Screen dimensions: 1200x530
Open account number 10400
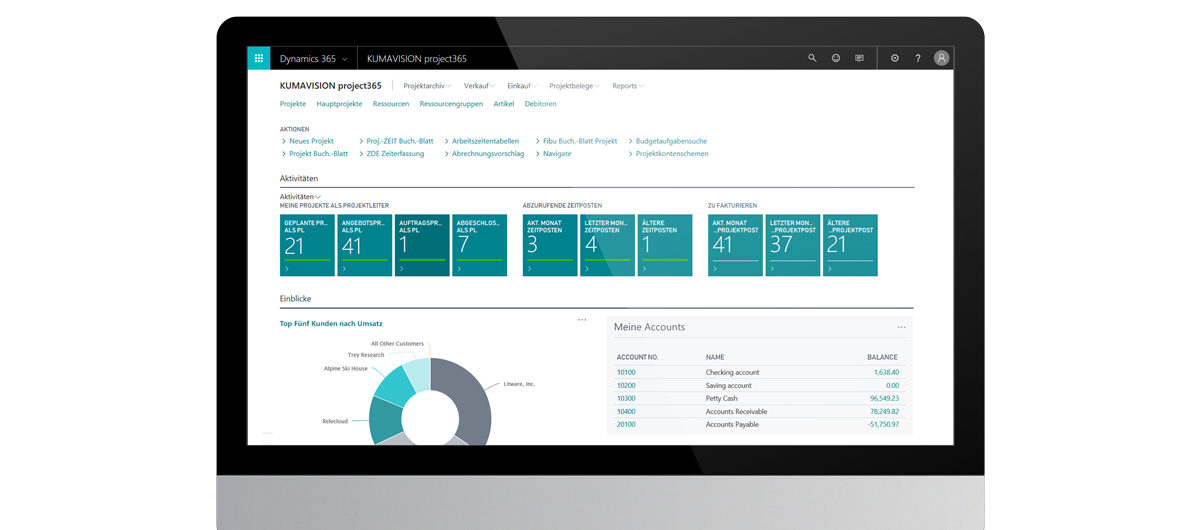(626, 411)
